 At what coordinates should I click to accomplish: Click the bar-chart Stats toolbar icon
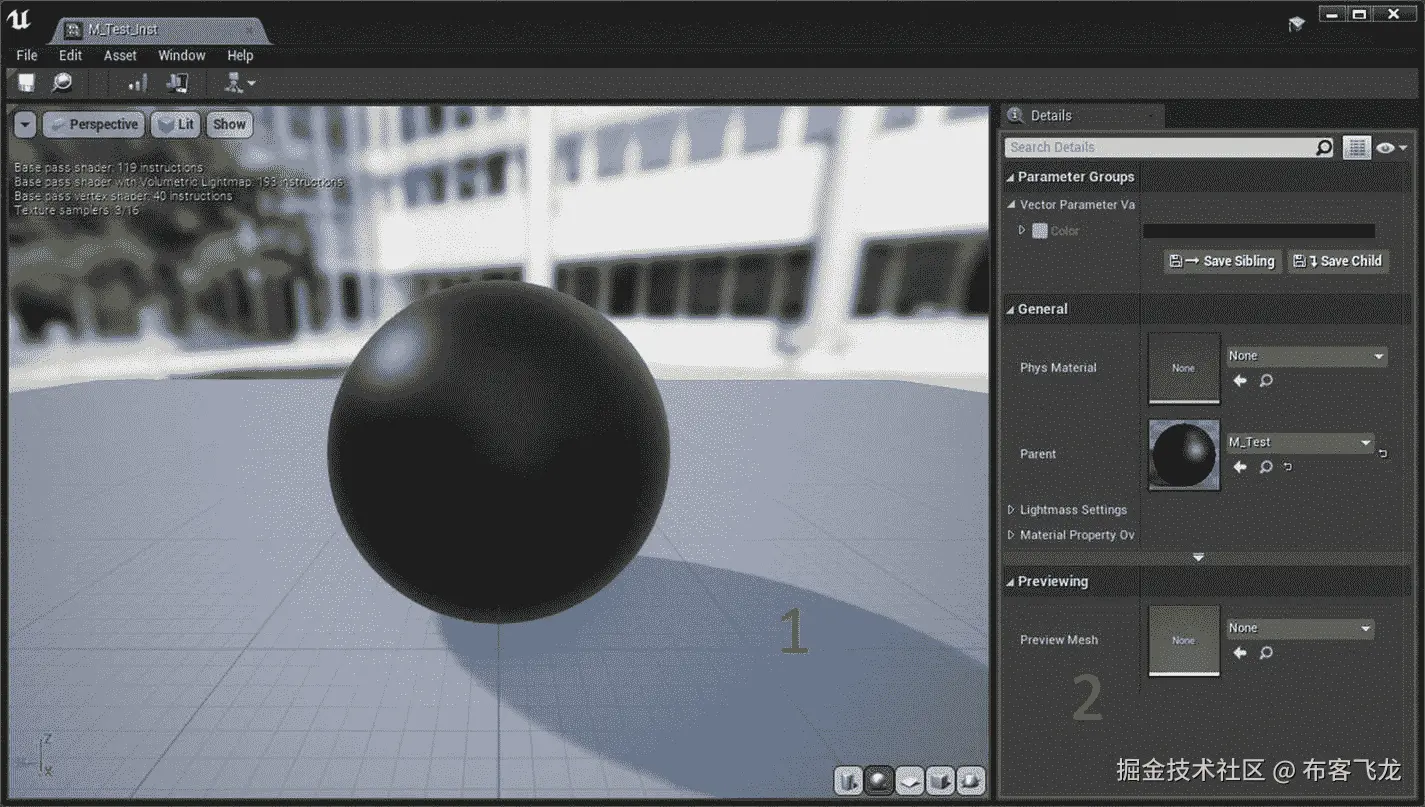137,83
